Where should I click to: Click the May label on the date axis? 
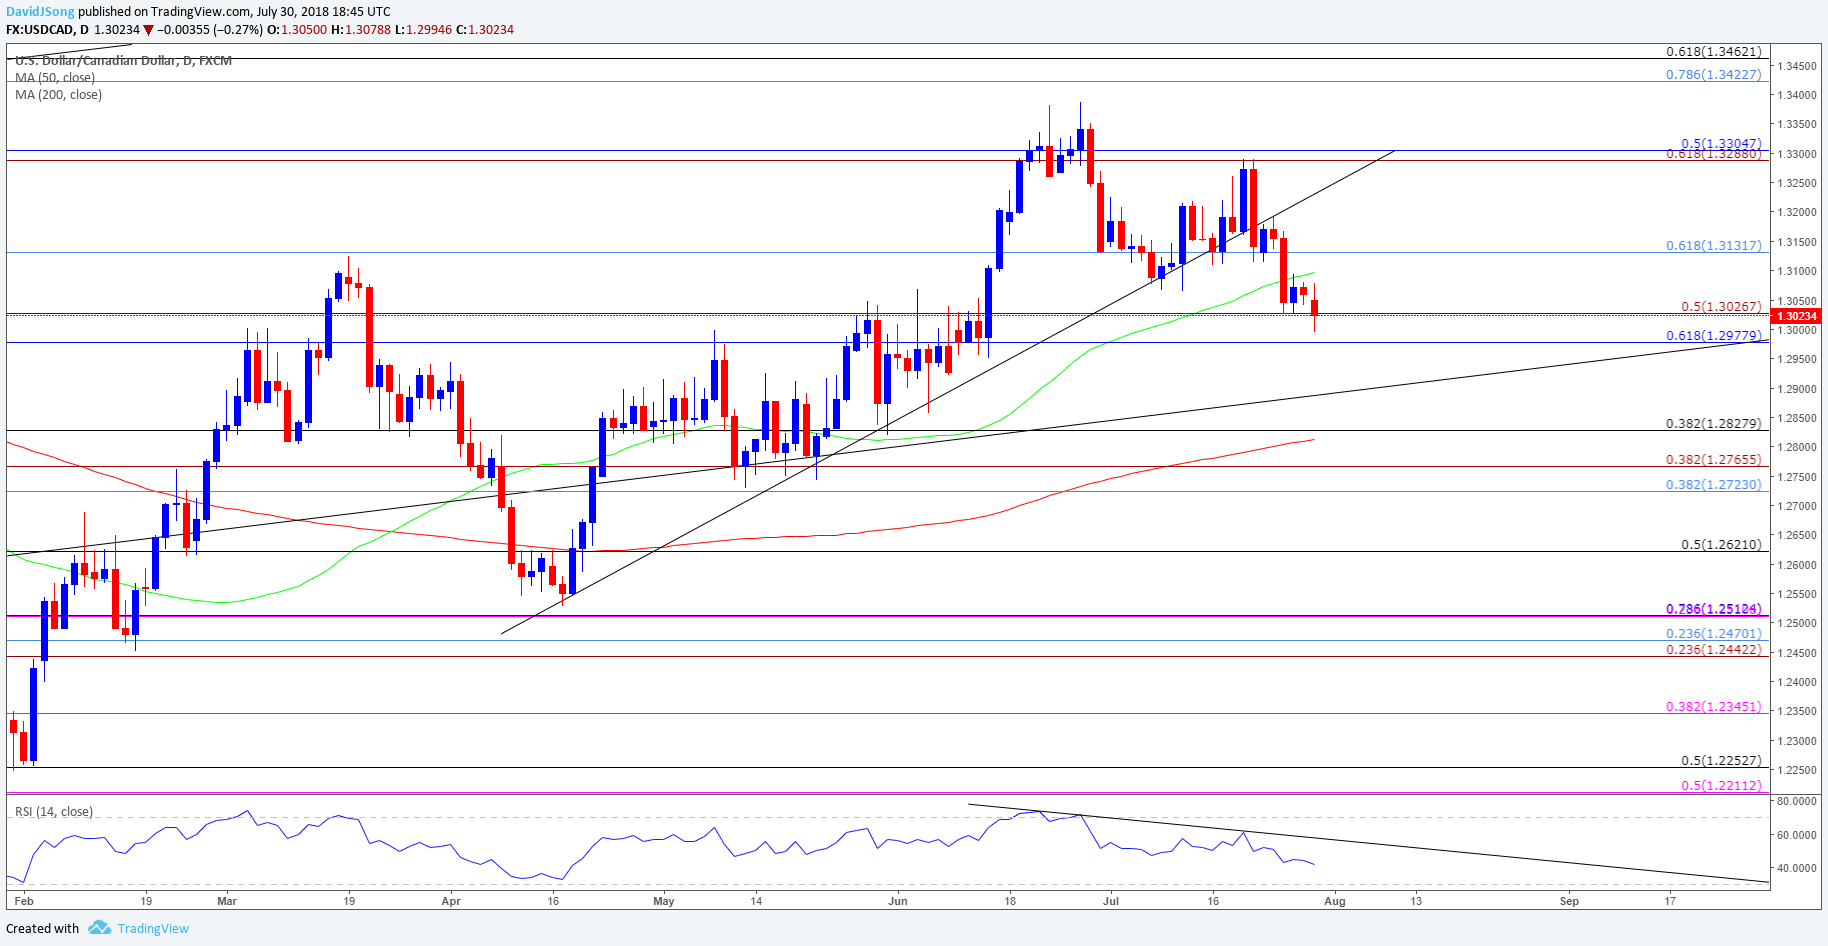pyautogui.click(x=664, y=901)
